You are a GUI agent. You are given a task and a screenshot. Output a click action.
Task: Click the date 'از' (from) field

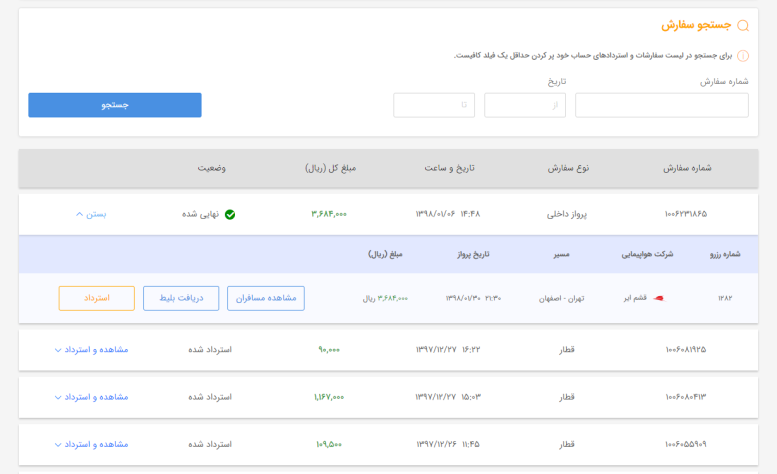tap(525, 105)
